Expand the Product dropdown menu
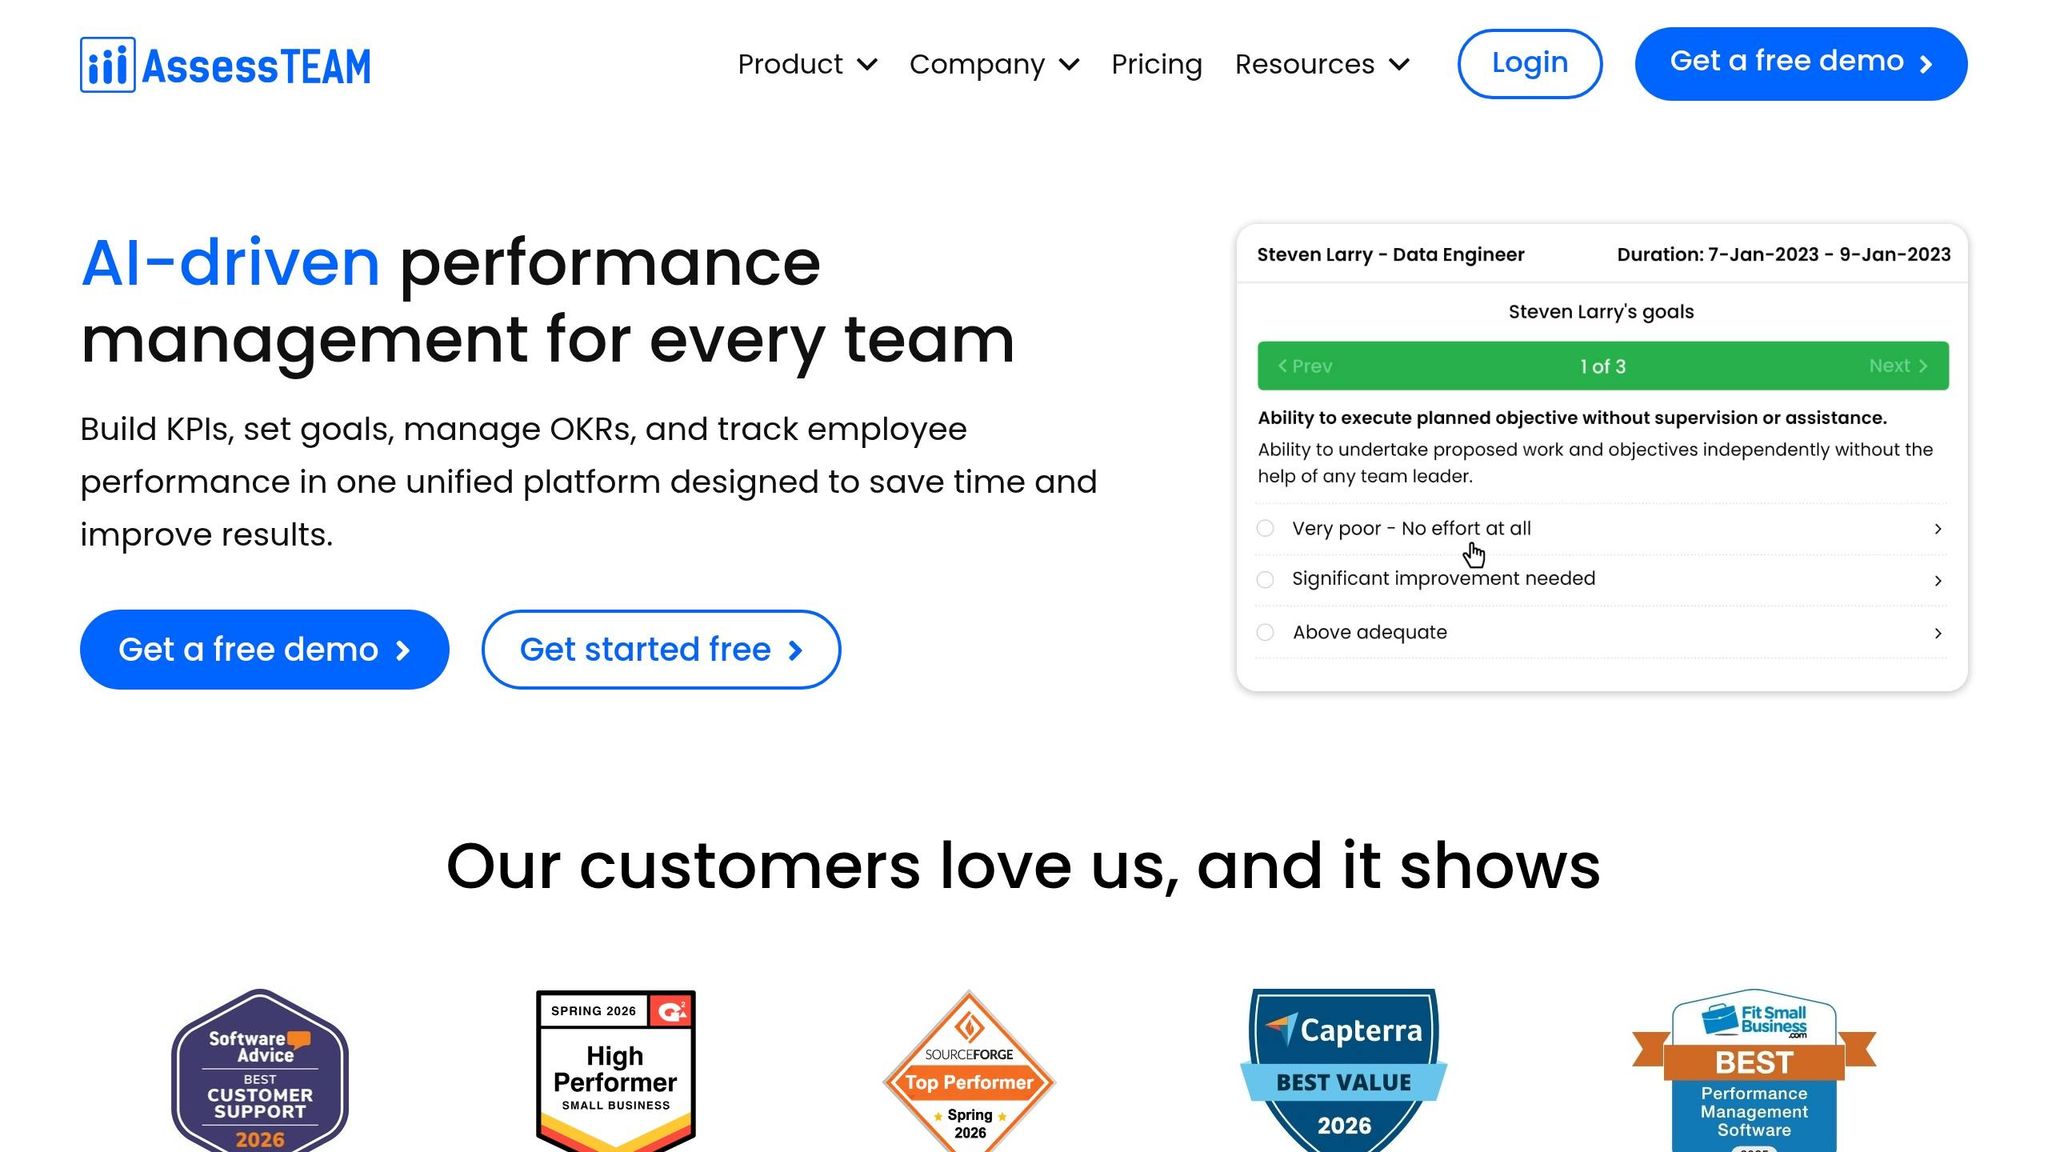This screenshot has height=1152, width=2048. (808, 64)
